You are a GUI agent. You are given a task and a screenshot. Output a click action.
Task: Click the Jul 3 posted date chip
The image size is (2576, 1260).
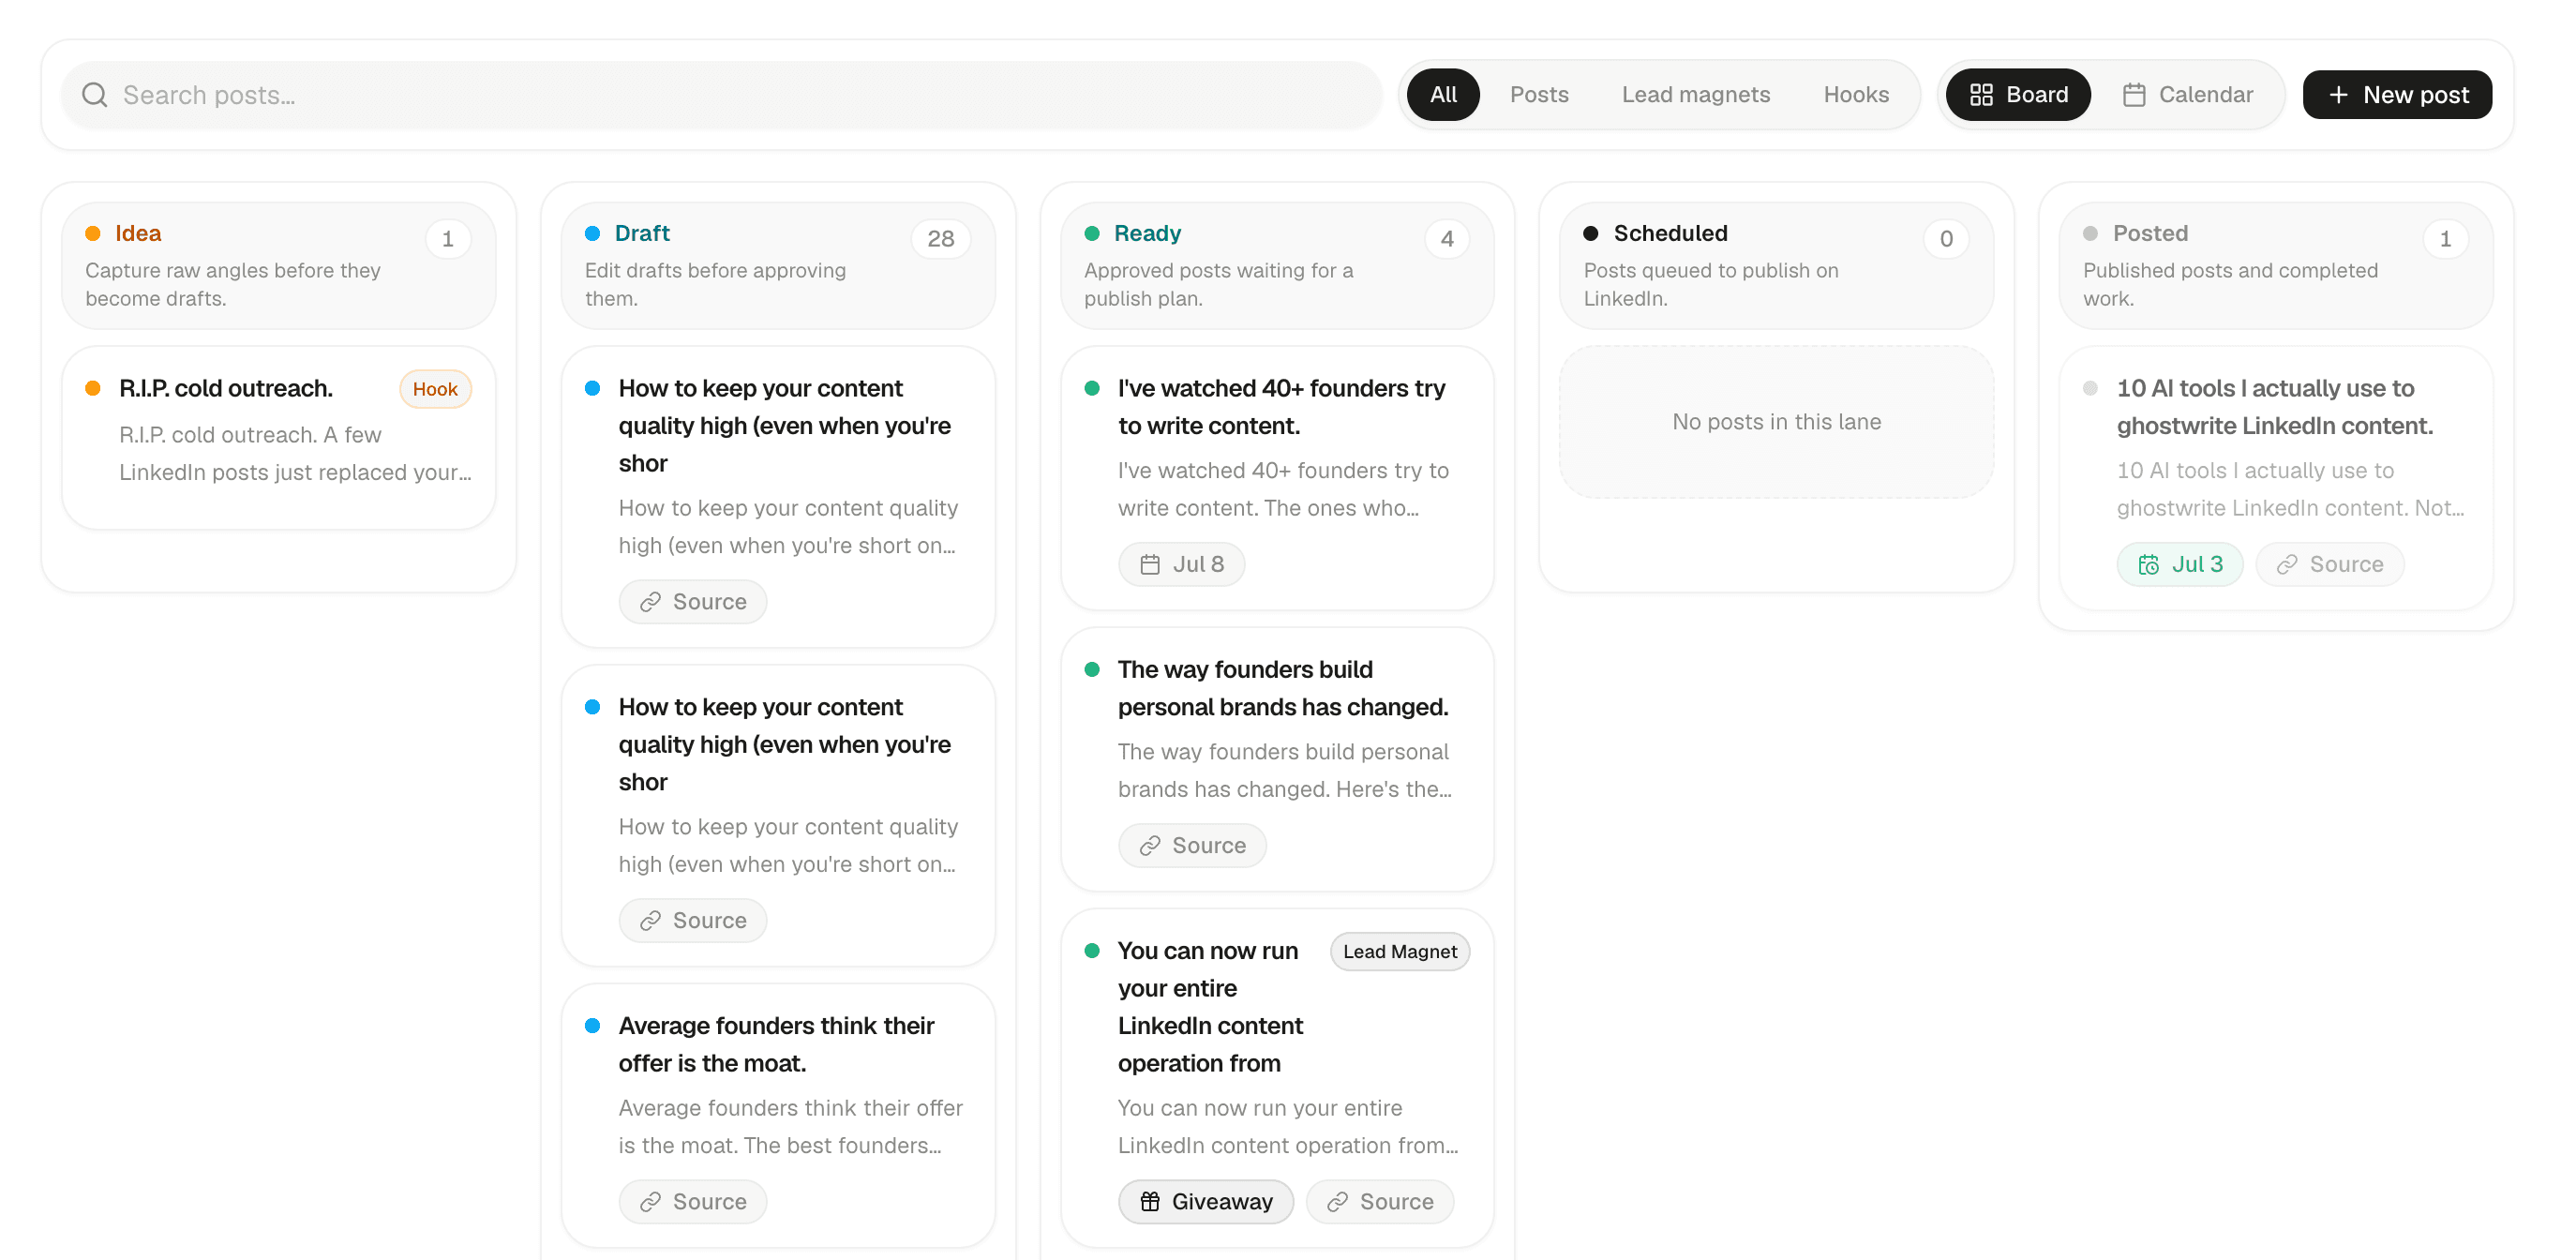(2180, 565)
